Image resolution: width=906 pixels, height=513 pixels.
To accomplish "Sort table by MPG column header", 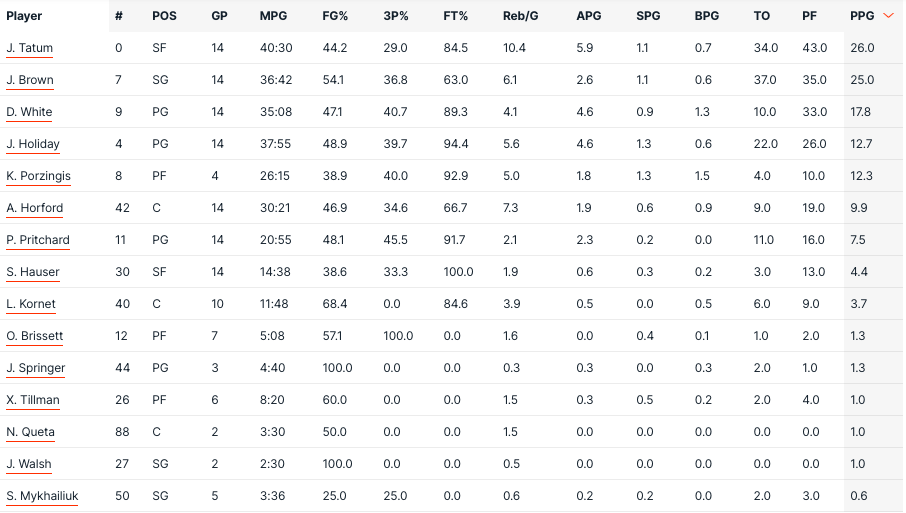I will coord(273,16).
